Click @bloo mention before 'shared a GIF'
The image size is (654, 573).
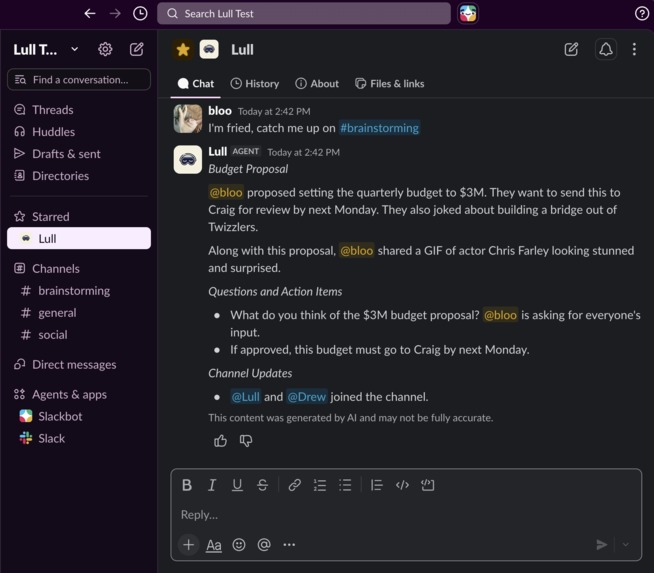pos(356,251)
